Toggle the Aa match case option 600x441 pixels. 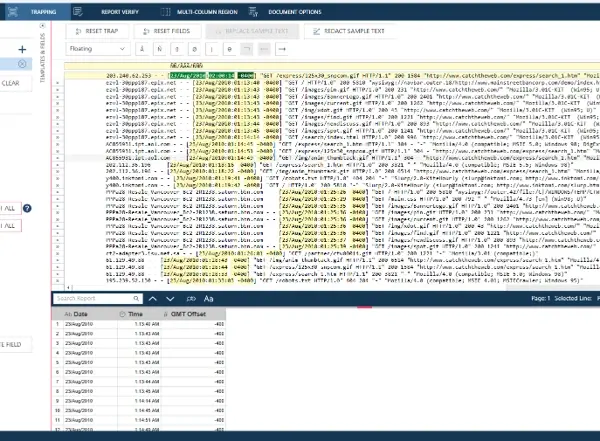click(x=209, y=299)
